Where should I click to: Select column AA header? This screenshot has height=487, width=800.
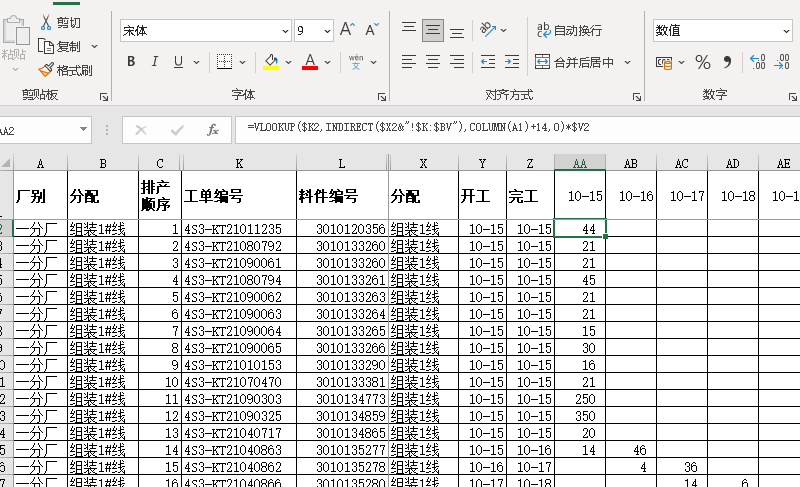click(x=580, y=163)
